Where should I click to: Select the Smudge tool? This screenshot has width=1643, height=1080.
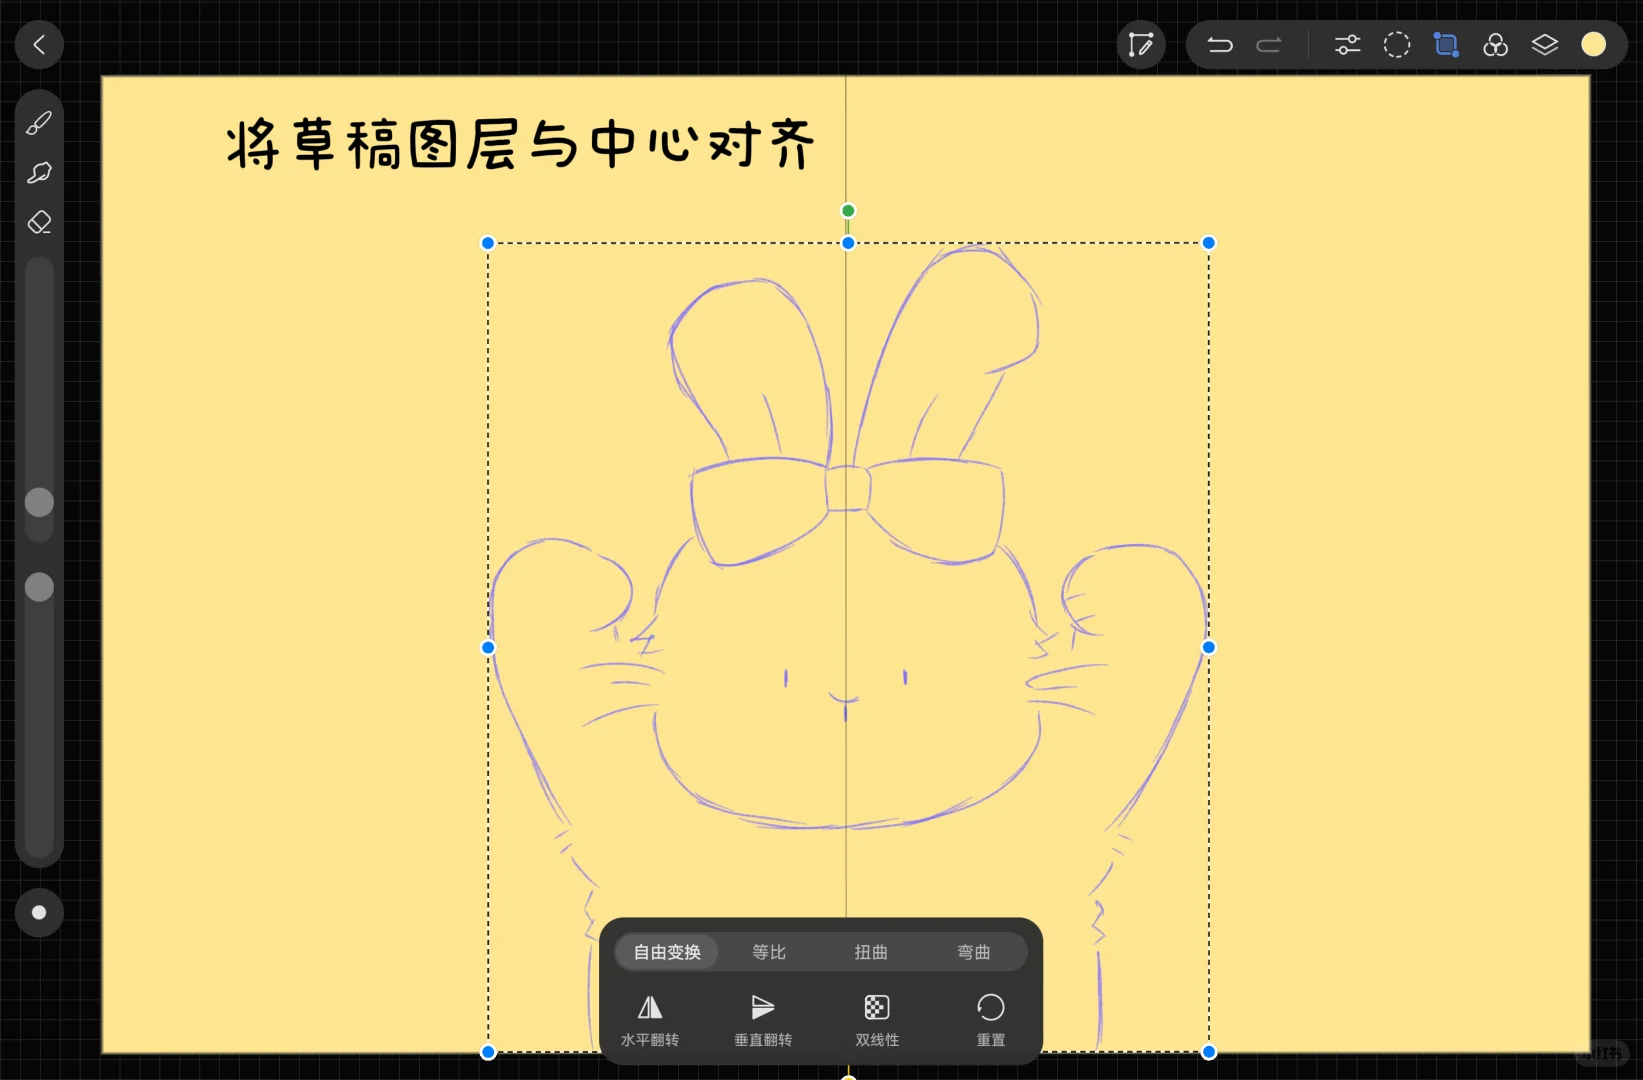click(39, 173)
